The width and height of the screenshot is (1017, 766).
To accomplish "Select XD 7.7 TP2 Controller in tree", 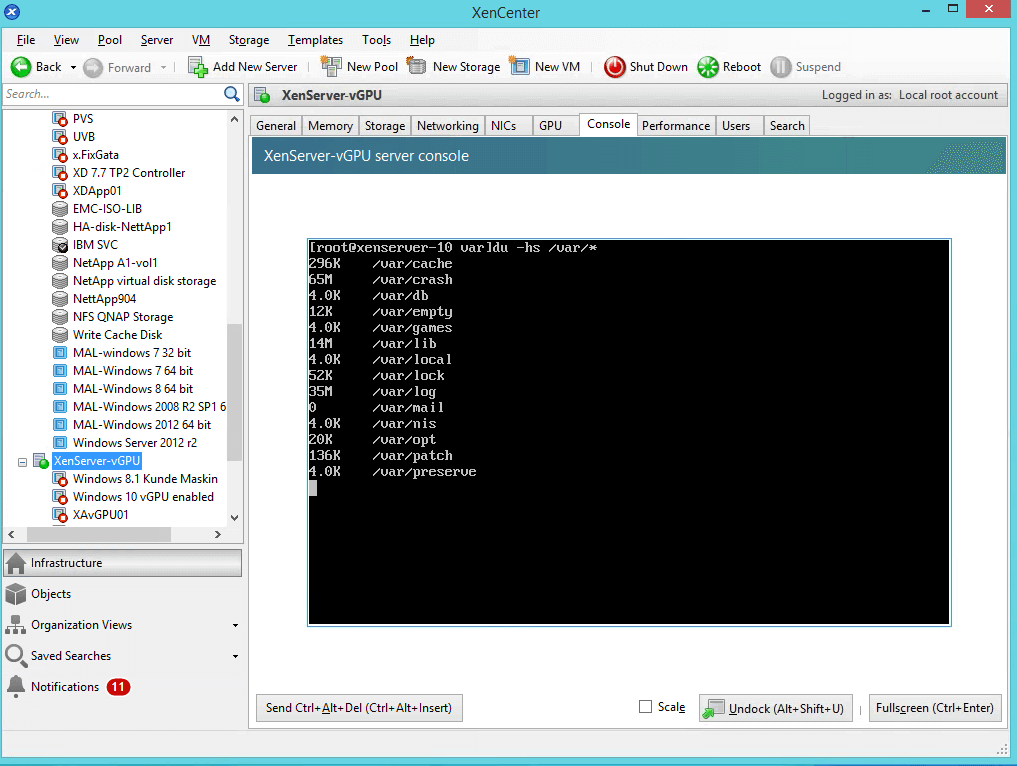I will (129, 173).
